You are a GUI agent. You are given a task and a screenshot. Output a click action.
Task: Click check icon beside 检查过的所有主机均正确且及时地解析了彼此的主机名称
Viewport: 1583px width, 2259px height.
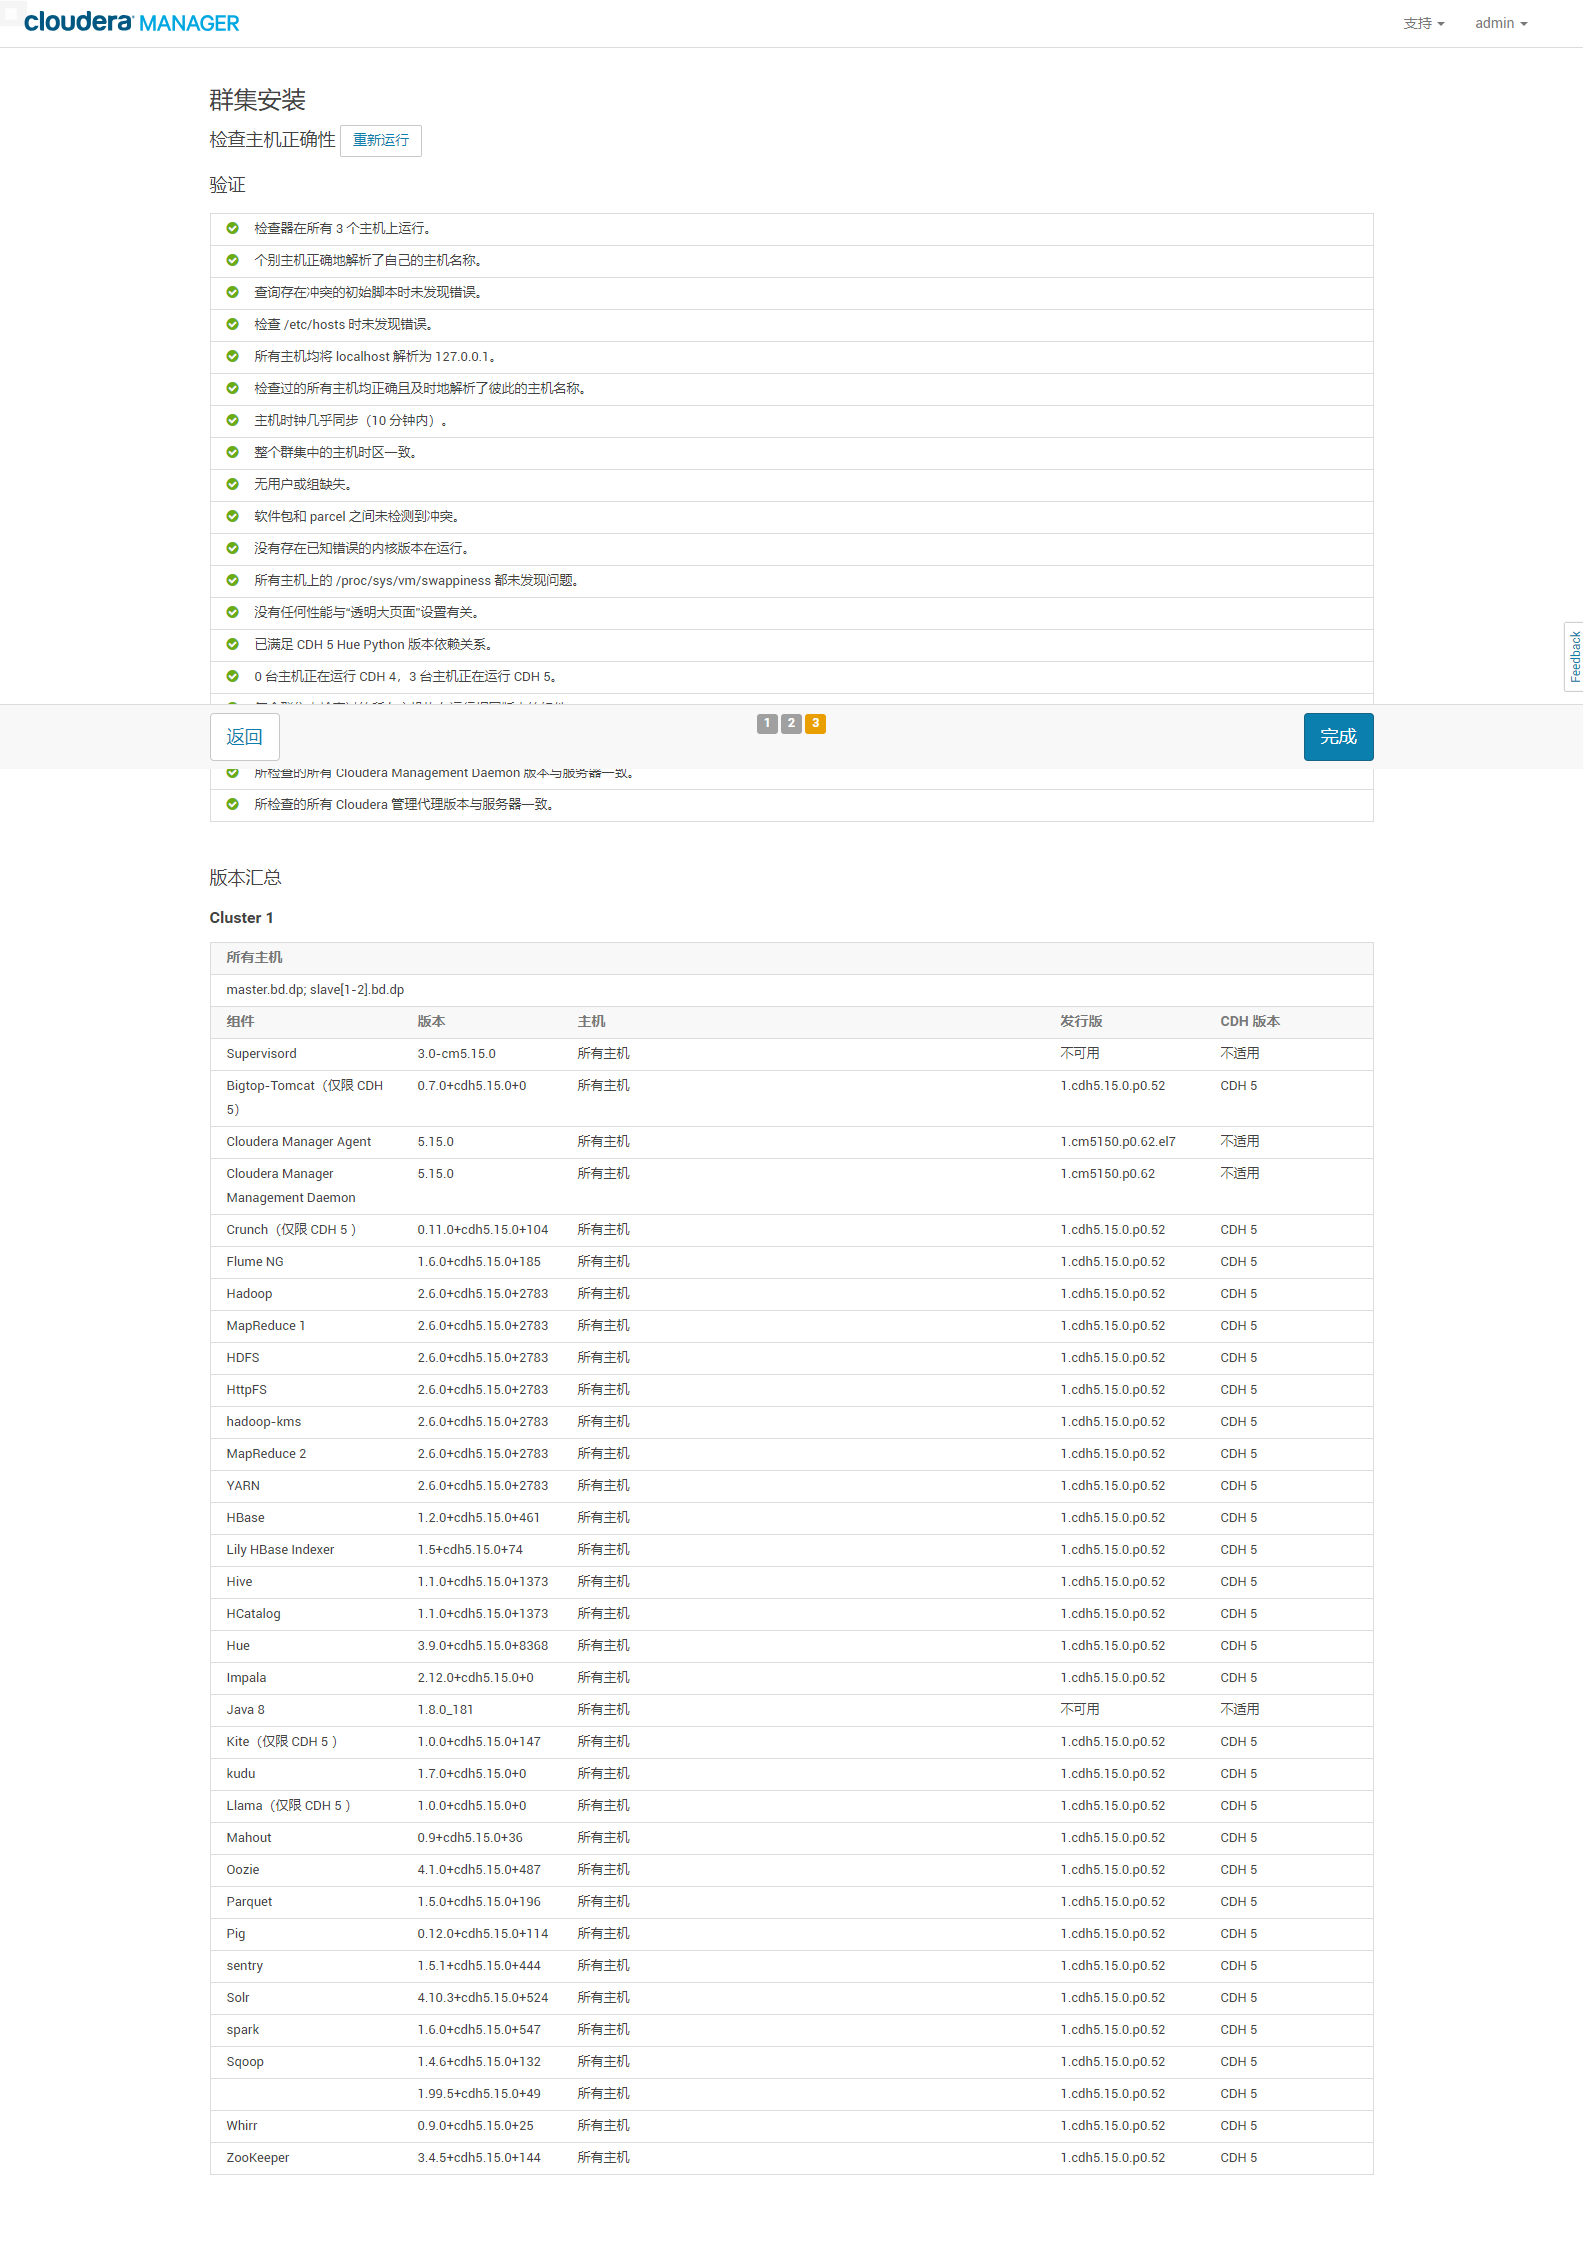(232, 388)
